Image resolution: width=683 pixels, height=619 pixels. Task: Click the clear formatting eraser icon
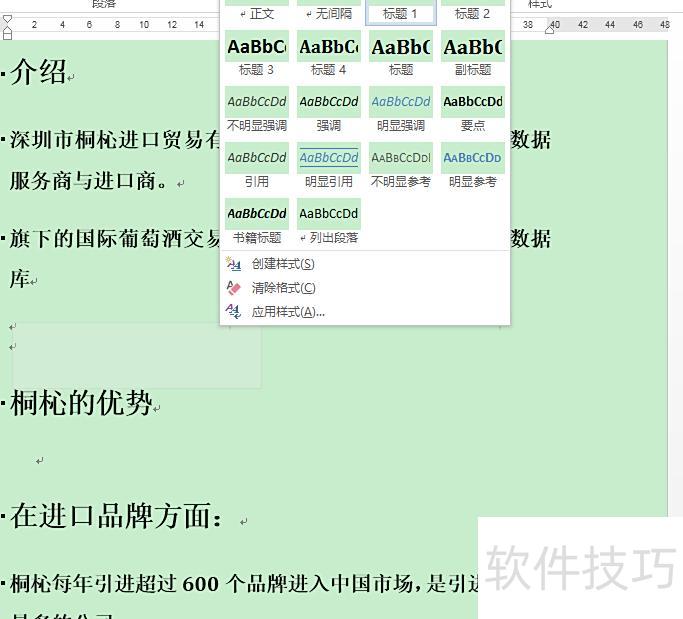pos(233,288)
